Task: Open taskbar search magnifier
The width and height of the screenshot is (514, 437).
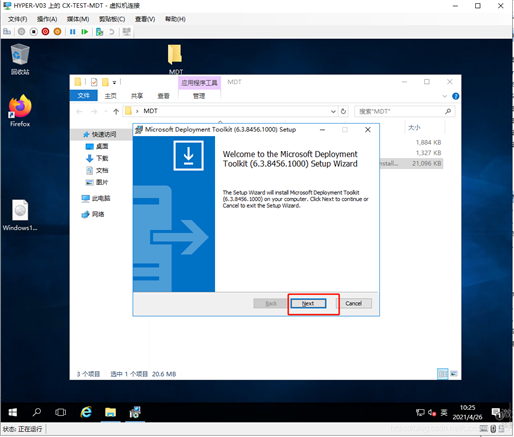Action: [37, 413]
